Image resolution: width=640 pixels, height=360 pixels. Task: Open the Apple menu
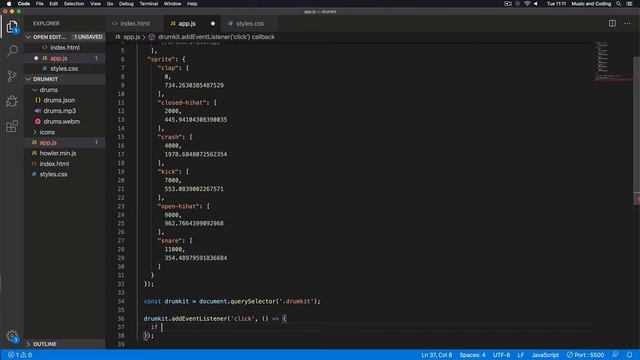(x=9, y=4)
